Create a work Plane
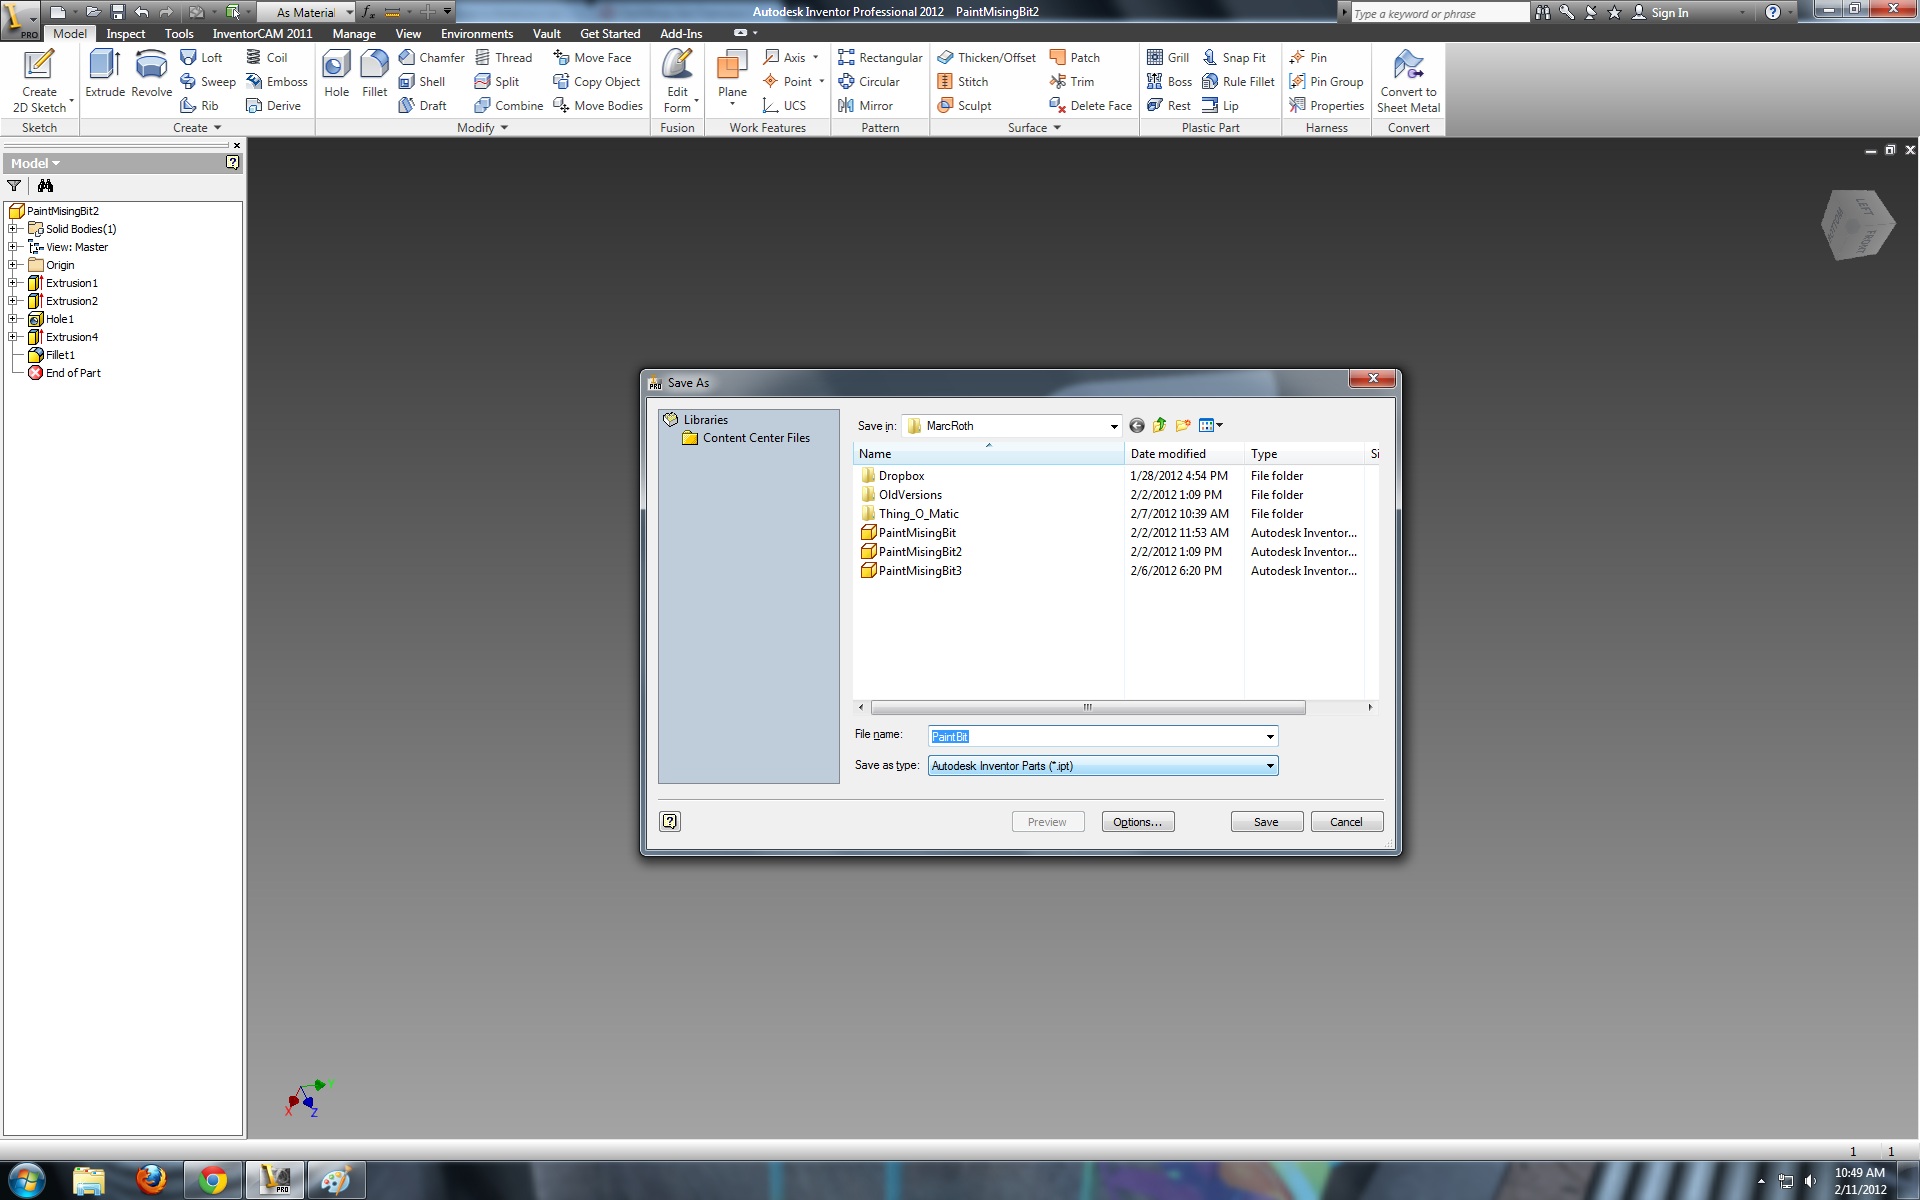 point(732,76)
